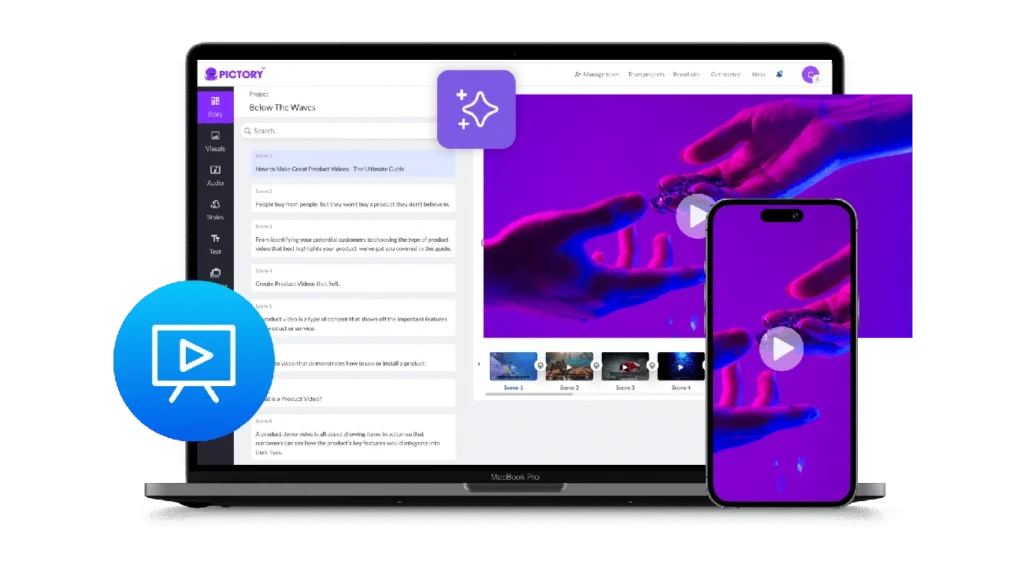Image resolution: width=1024 pixels, height=576 pixels.
Task: Open the Story tab in sidebar
Action: point(215,106)
